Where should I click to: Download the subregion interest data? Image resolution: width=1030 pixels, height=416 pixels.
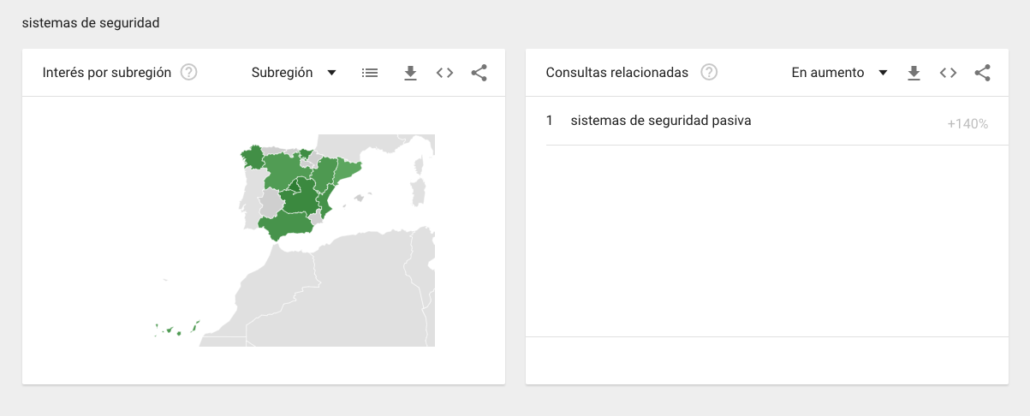(410, 73)
